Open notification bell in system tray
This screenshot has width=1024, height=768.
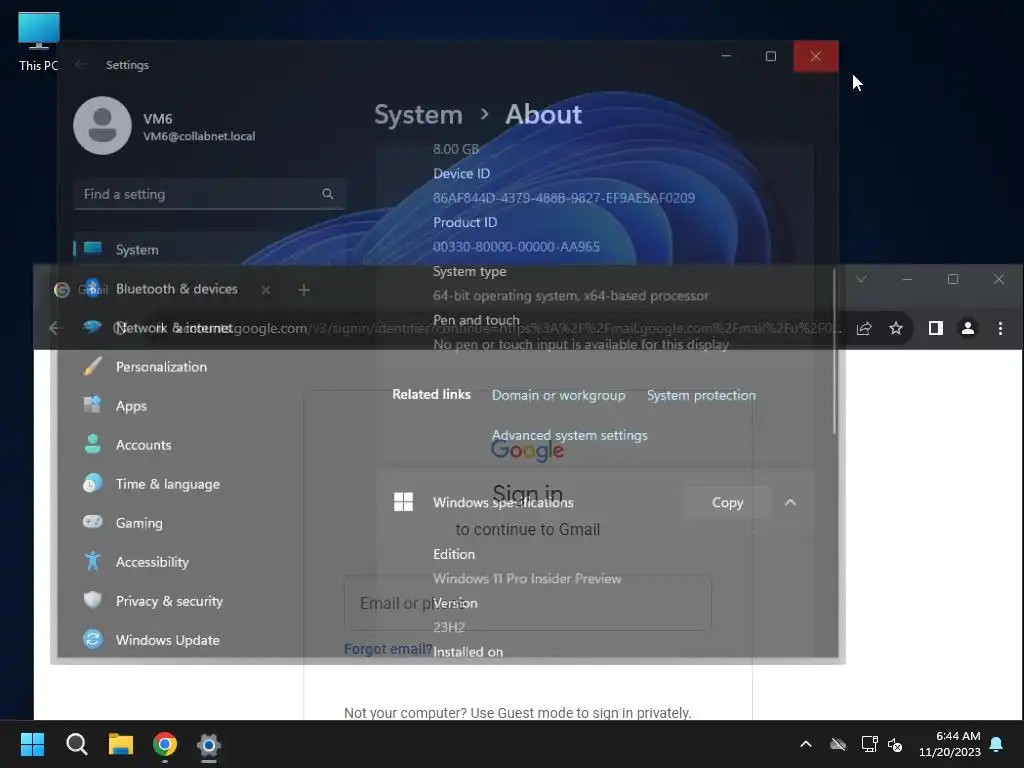pos(997,744)
